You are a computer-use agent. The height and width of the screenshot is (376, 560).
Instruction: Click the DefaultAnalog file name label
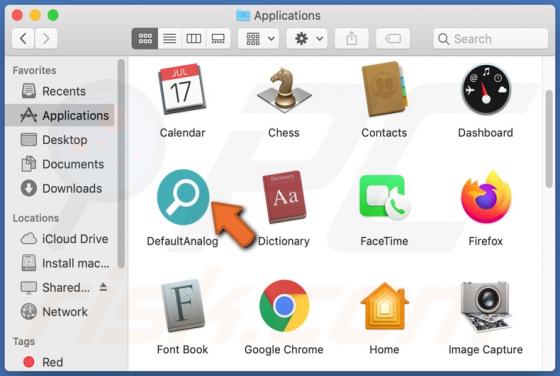coord(182,241)
